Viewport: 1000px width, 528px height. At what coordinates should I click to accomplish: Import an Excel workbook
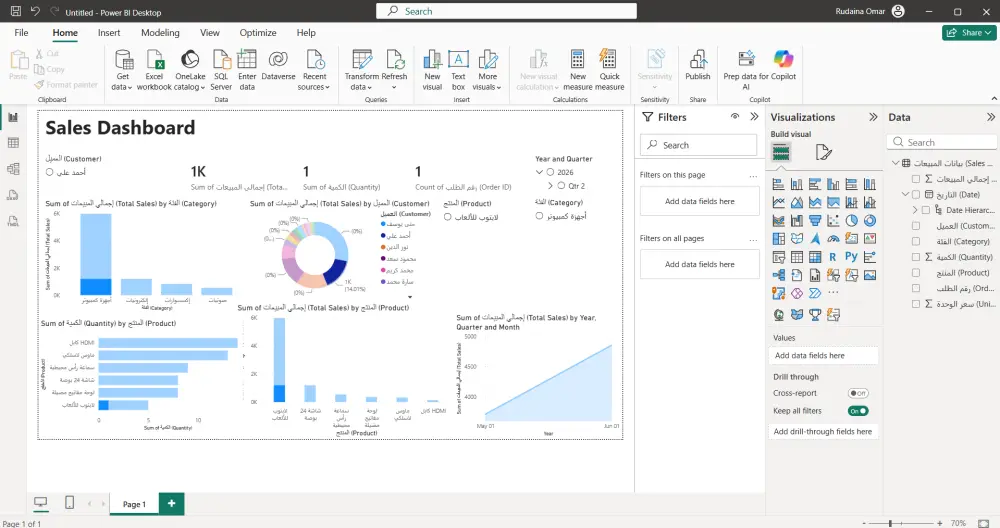(x=154, y=70)
